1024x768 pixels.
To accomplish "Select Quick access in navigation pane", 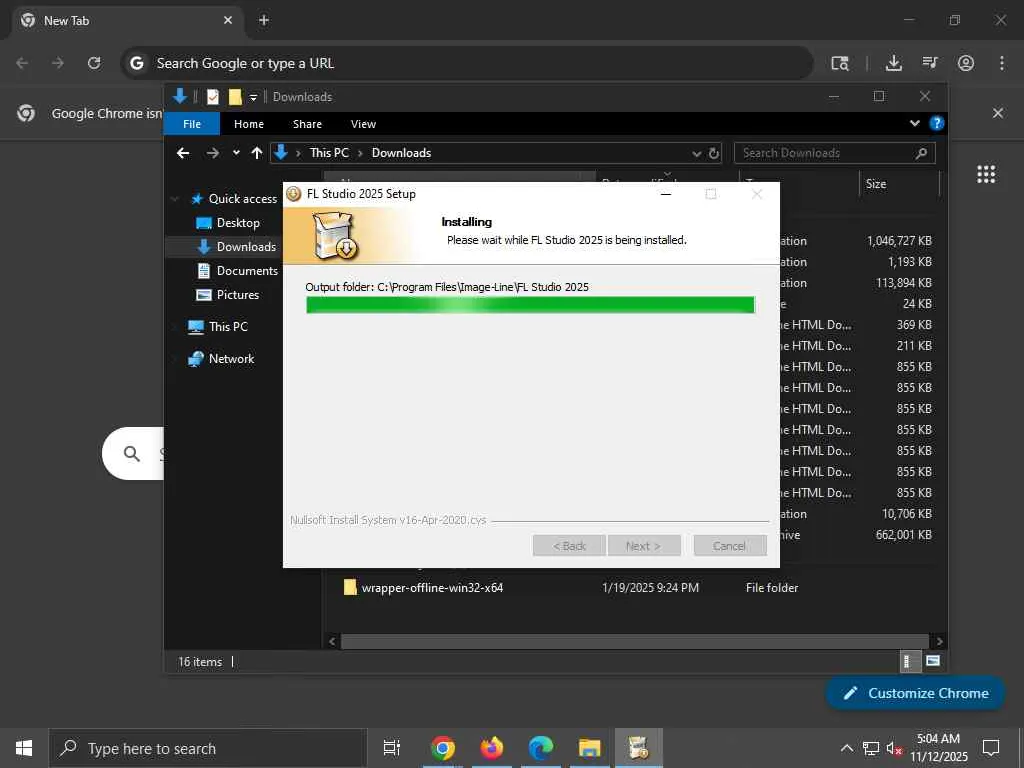I will click(242, 199).
